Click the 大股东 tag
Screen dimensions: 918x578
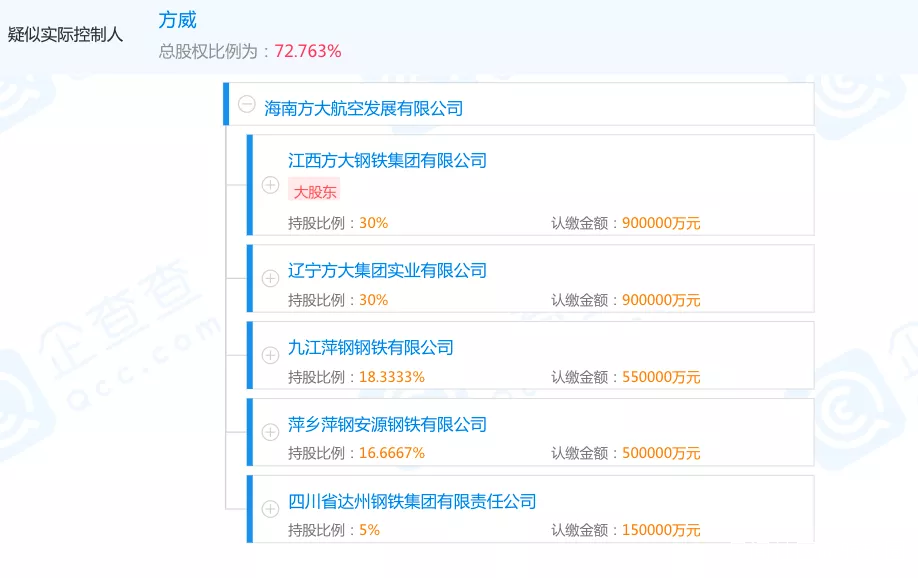click(314, 191)
